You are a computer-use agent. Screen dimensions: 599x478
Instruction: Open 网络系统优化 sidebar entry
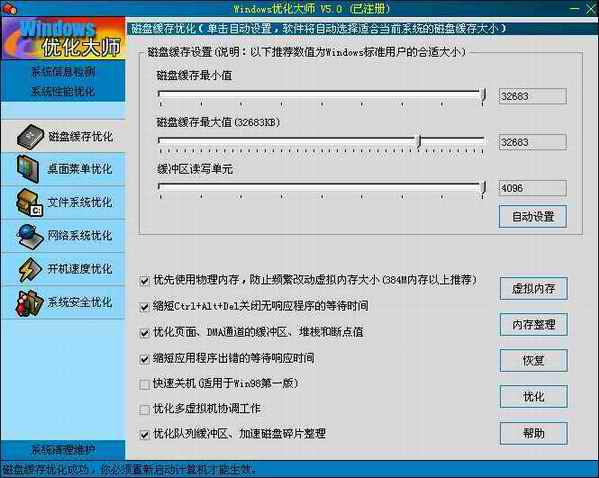point(63,236)
